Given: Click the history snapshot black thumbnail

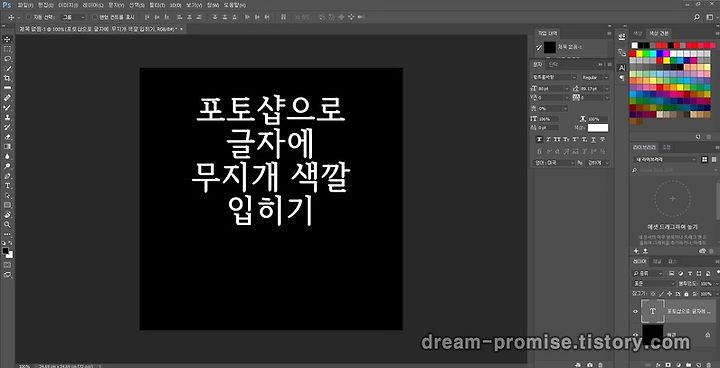Looking at the screenshot, I should pos(550,47).
